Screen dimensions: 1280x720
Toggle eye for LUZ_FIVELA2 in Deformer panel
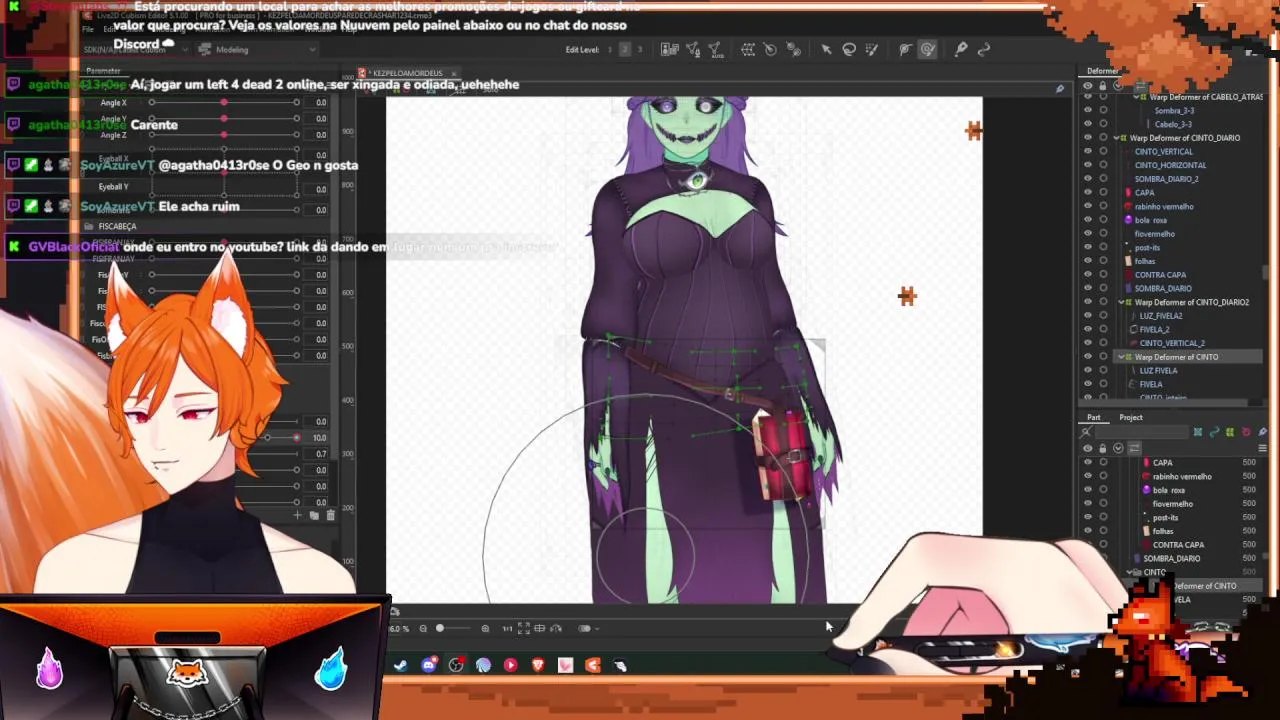(1088, 315)
